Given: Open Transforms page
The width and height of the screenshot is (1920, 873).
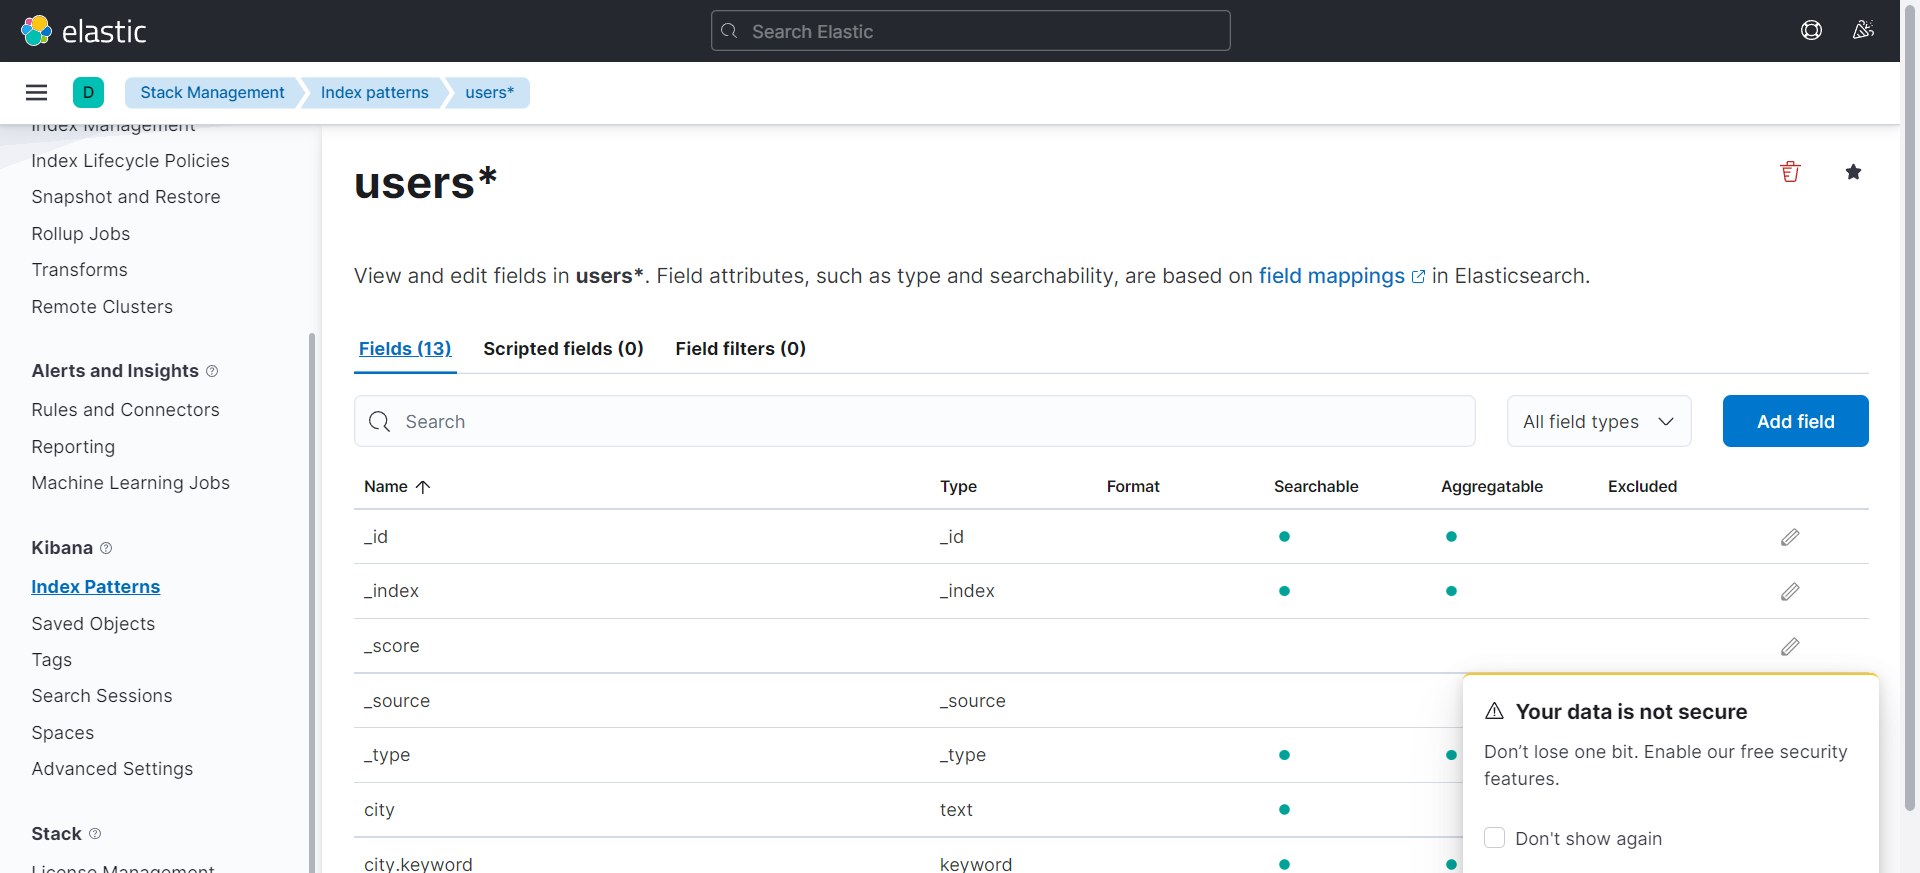Looking at the screenshot, I should pyautogui.click(x=79, y=270).
